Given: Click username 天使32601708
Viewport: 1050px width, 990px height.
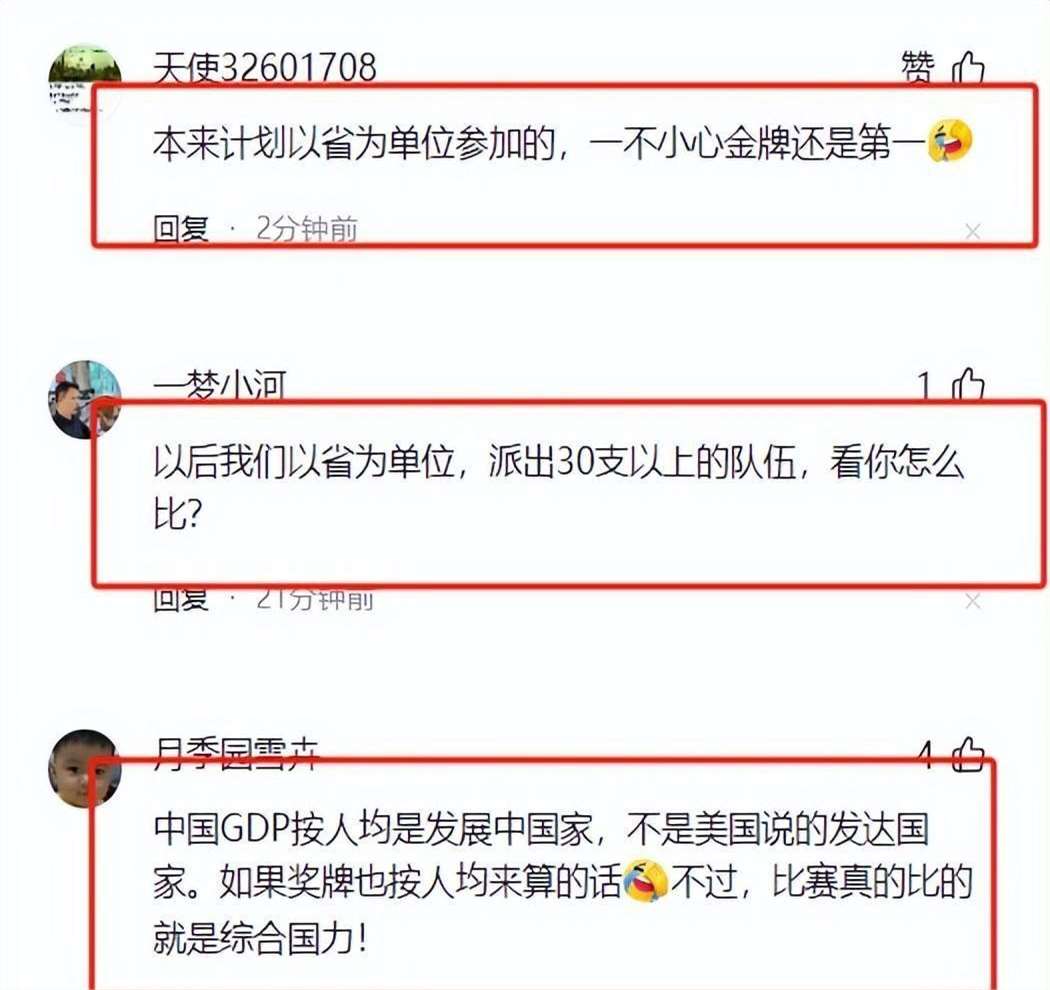Looking at the screenshot, I should pyautogui.click(x=265, y=67).
